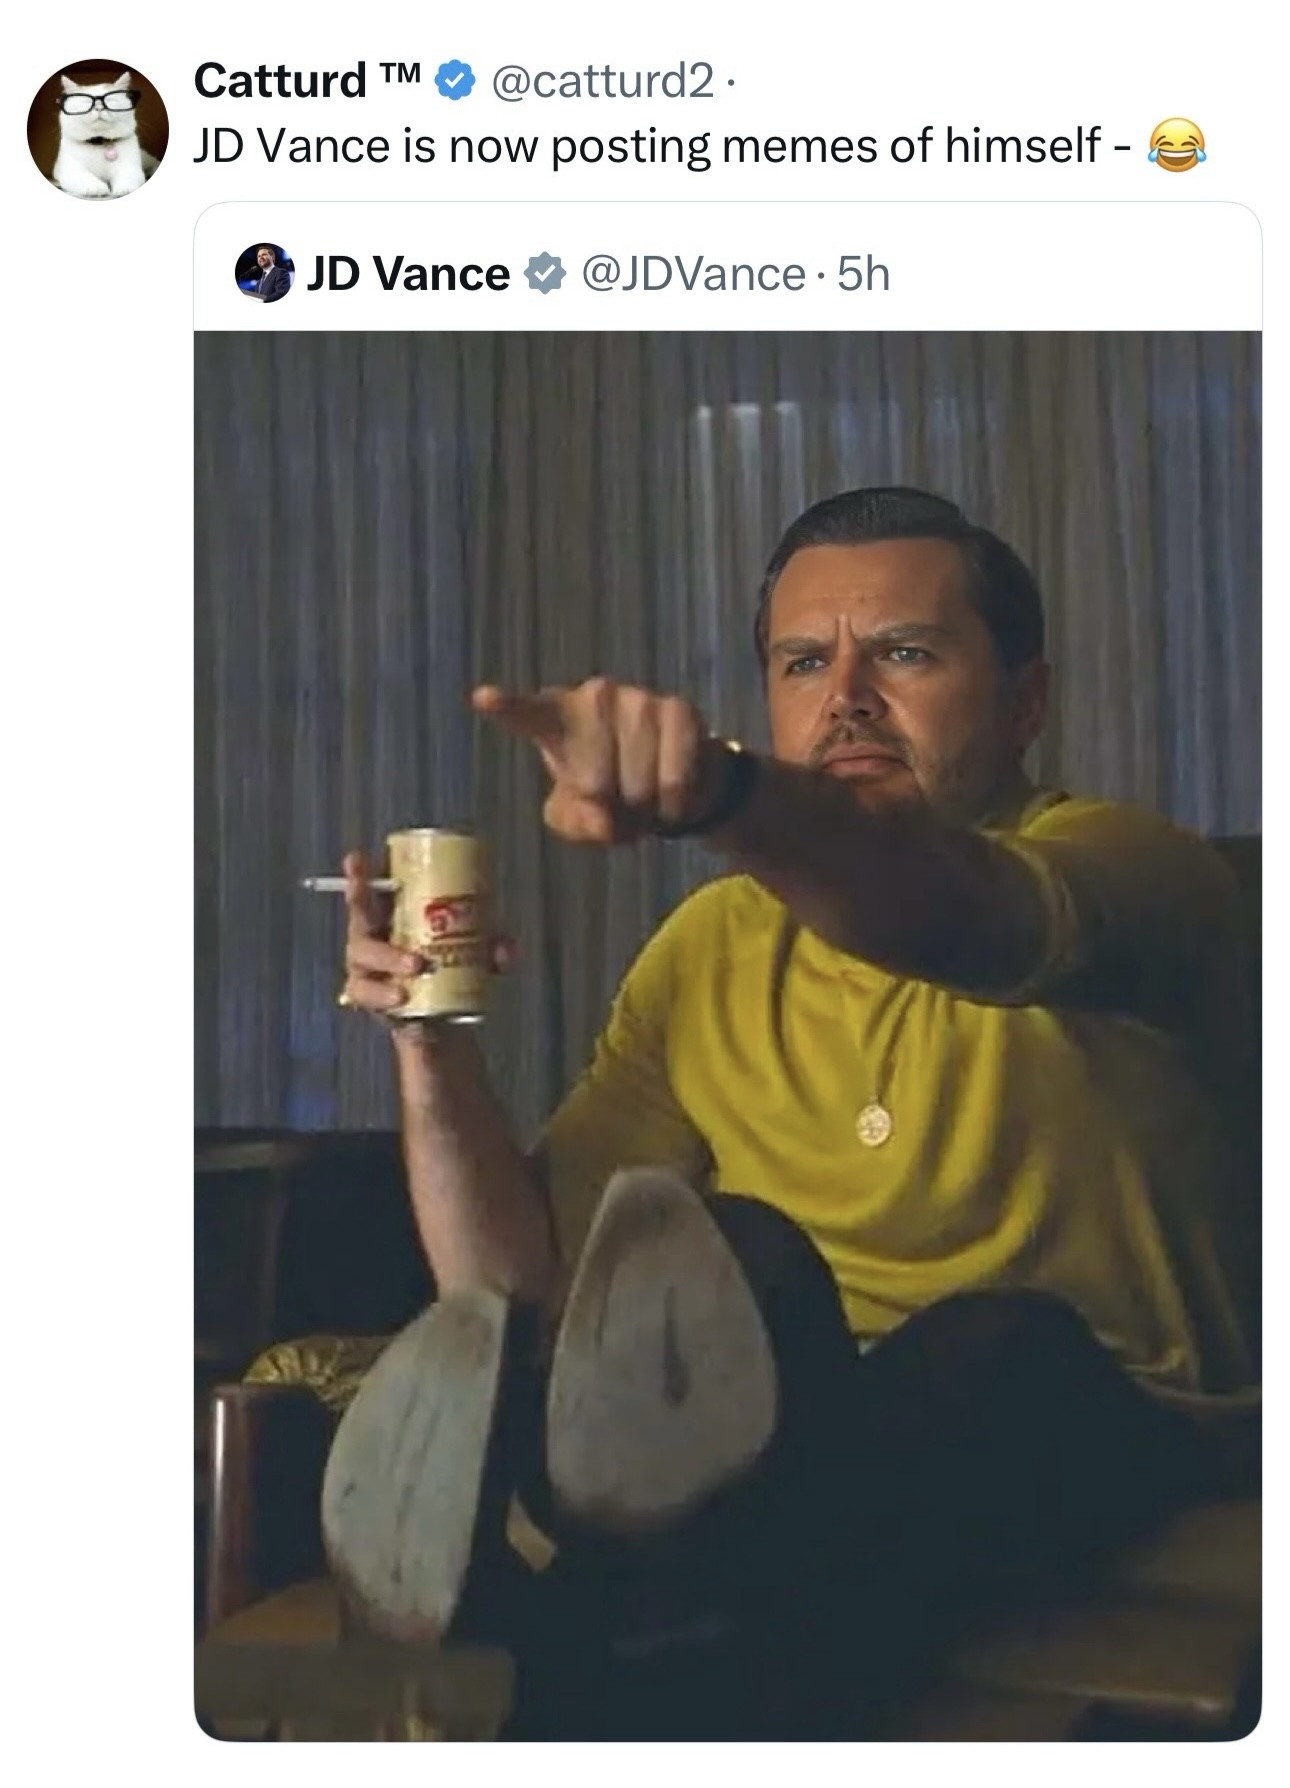Click JD Vance's gray verified badge
Viewport: 1290px width, 1788px height.
pos(545,274)
